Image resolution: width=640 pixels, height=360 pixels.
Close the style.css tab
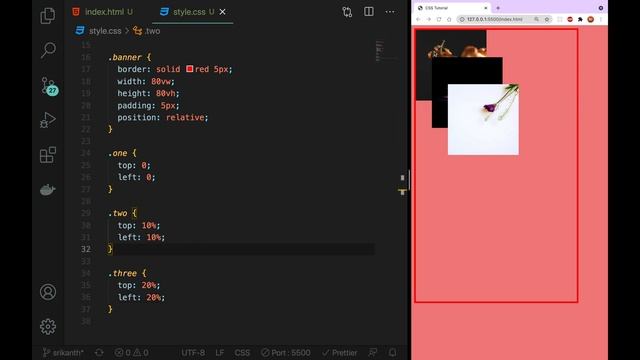[x=222, y=12]
